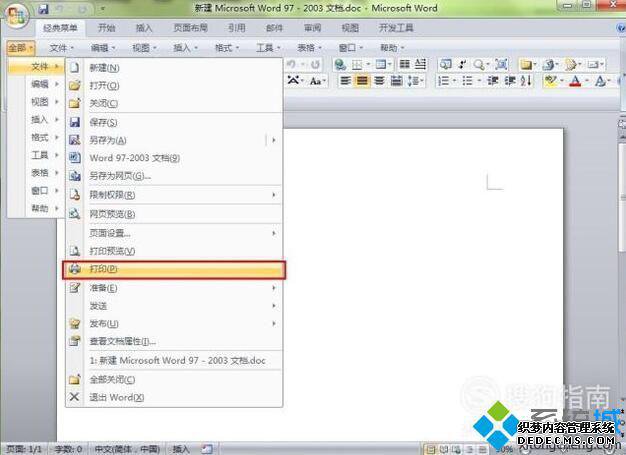Switch to outline view in the status bar
626x455 pixels.
(470, 449)
